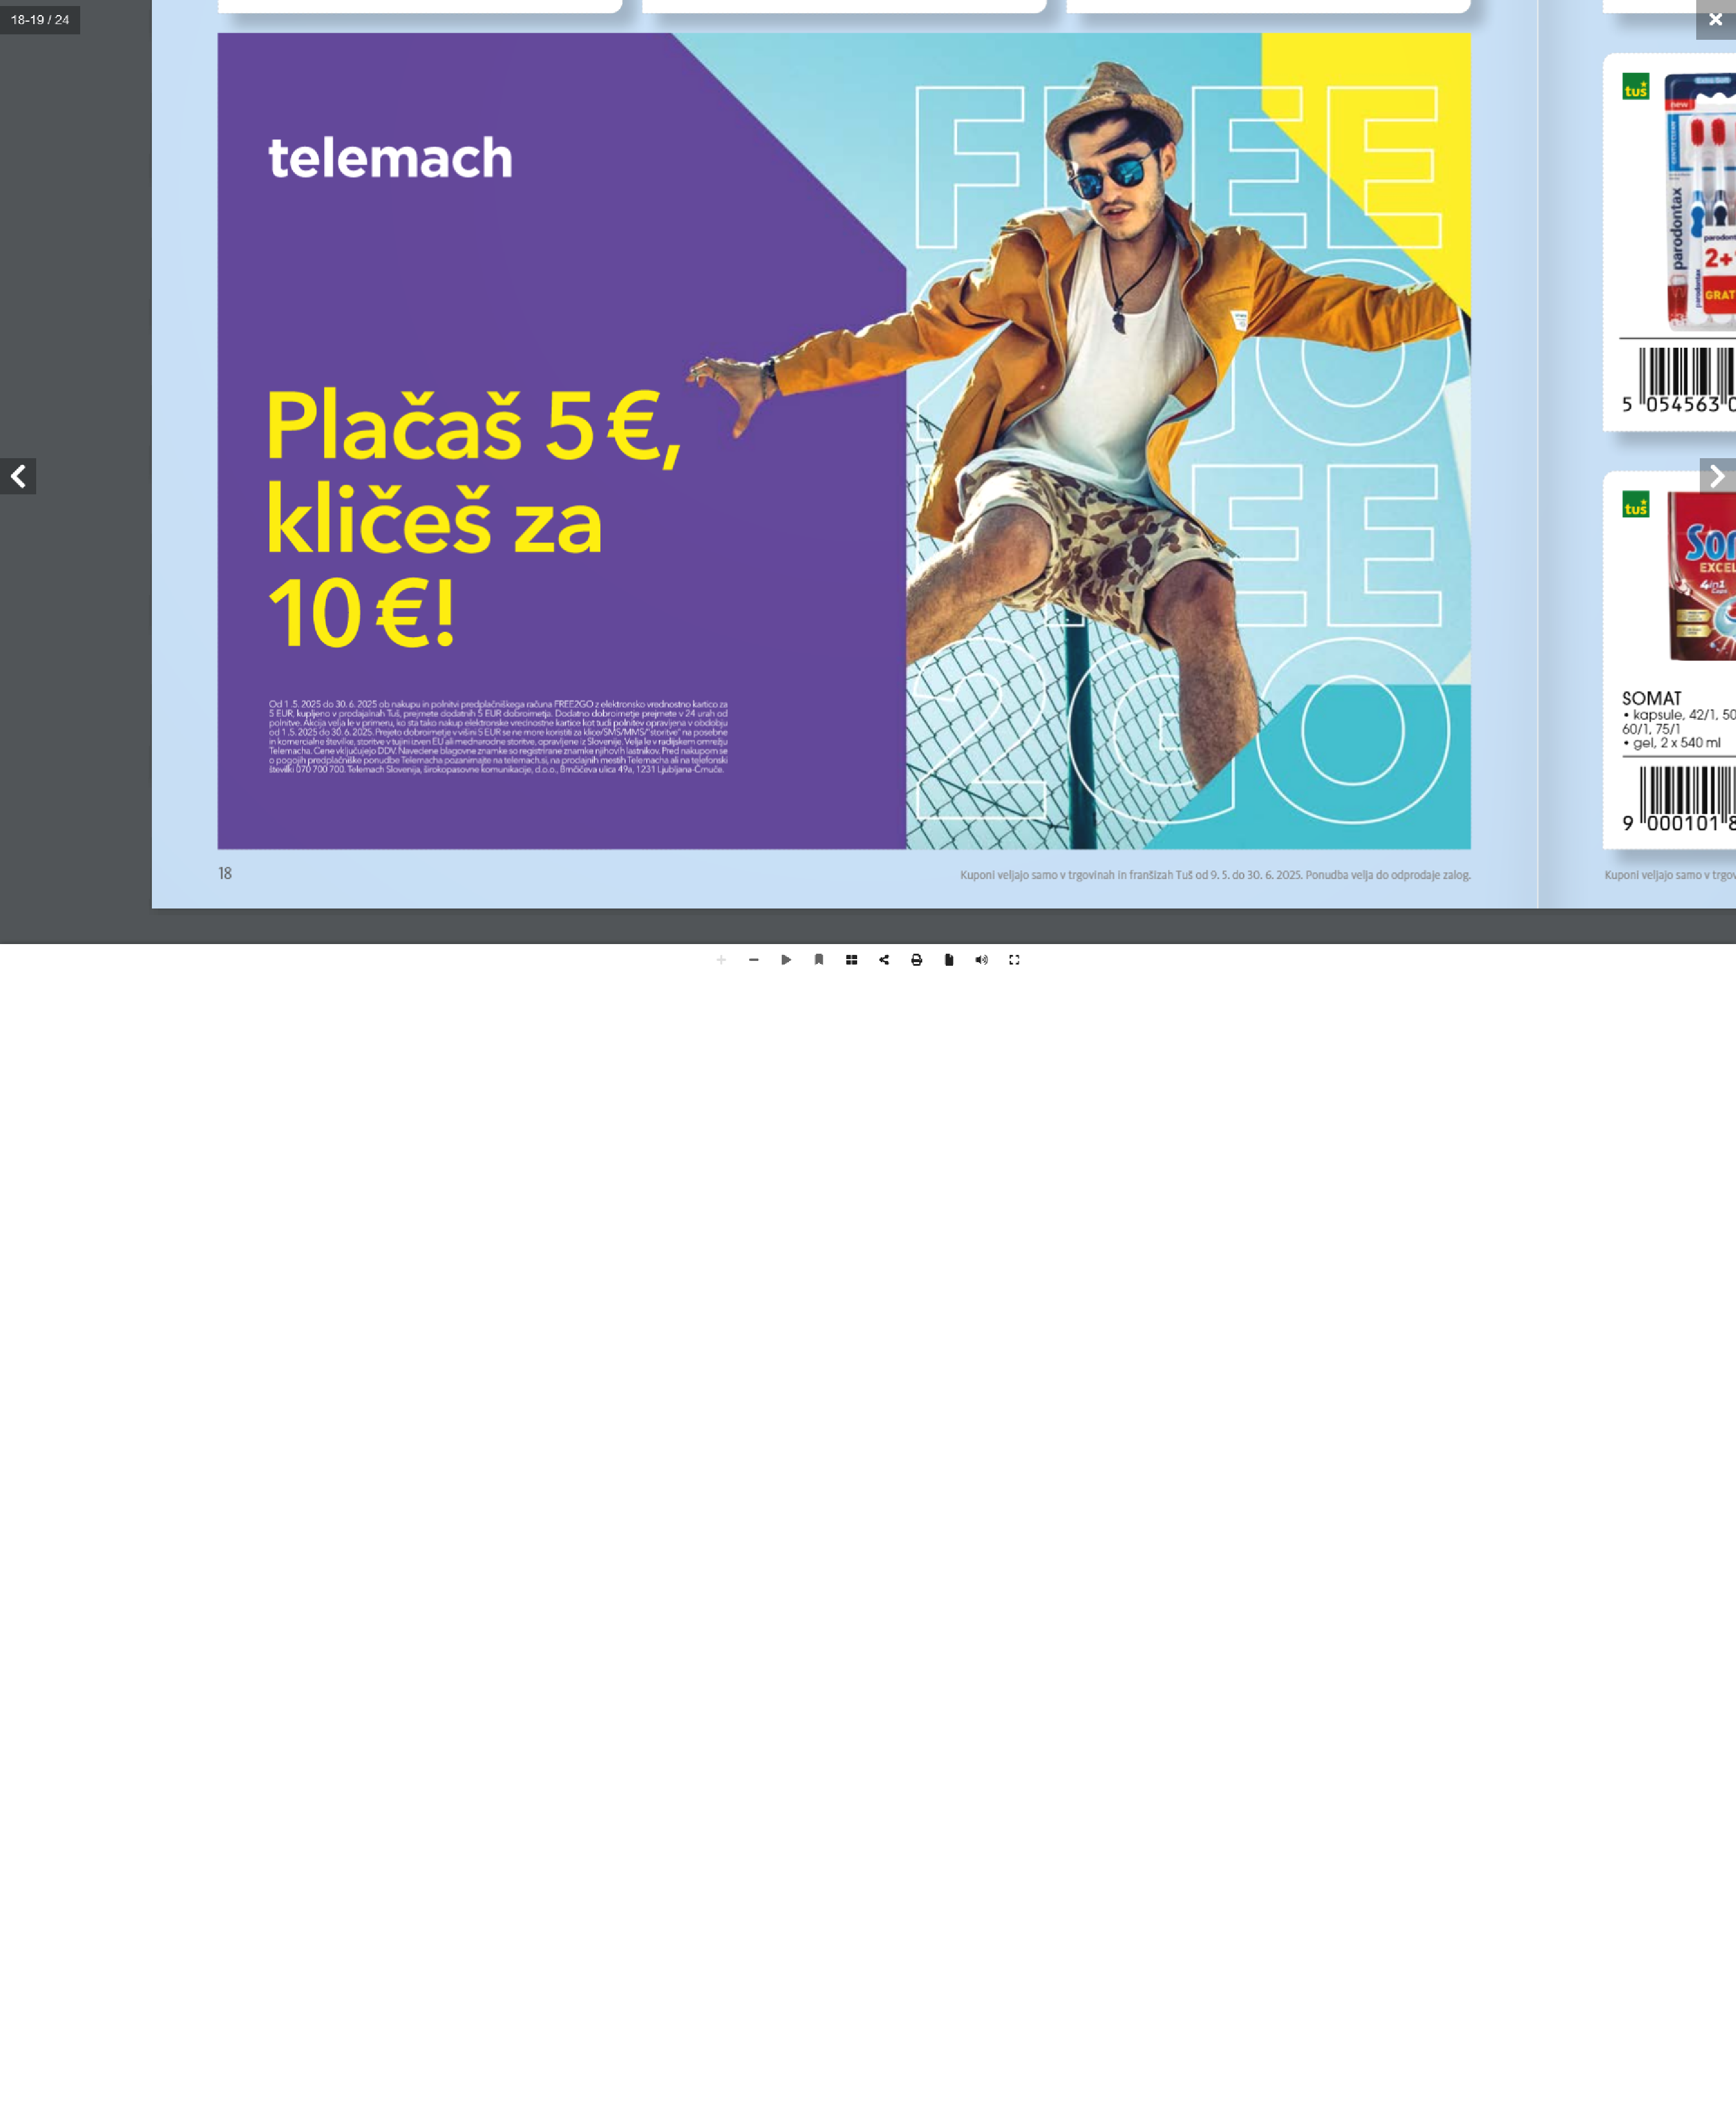This screenshot has width=1736, height=2116.
Task: Click the barcode under the parodontax coupon
Action: click(1679, 381)
